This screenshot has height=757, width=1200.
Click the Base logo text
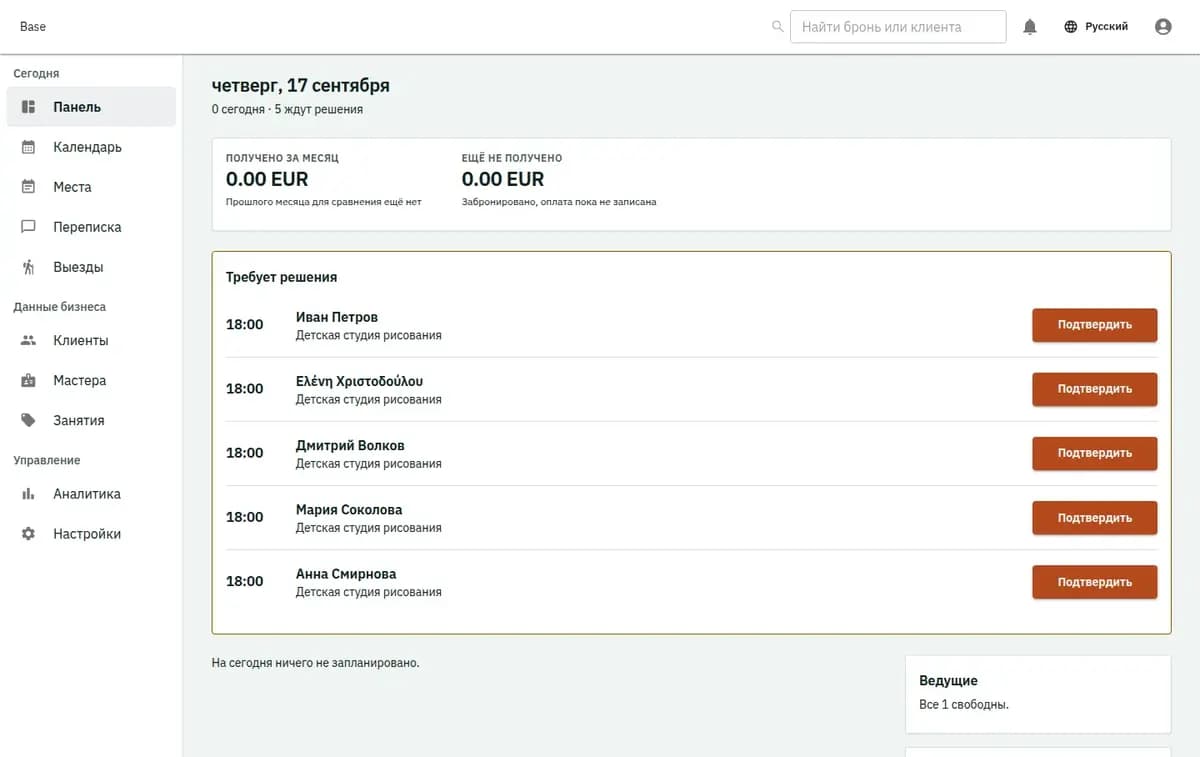point(33,27)
